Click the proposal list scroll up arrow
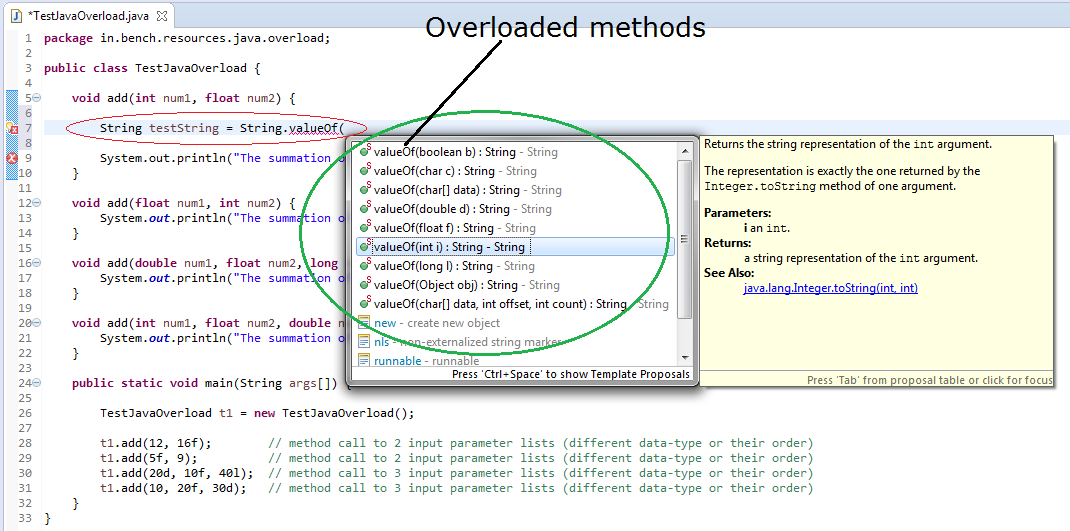 (x=684, y=150)
